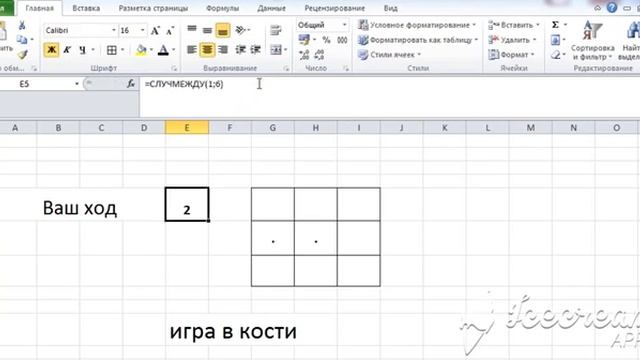
Task: Open Стили ячеек gallery
Action: tap(389, 55)
